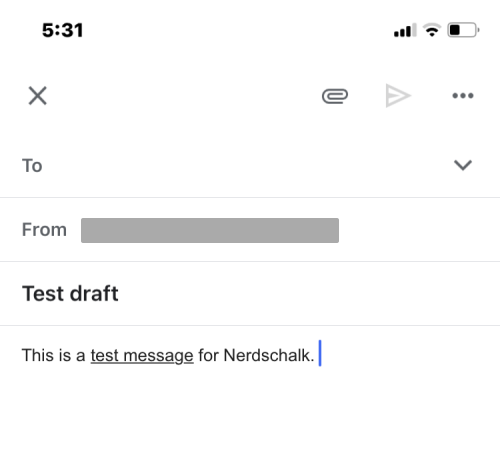Tap the cellular signal bars icon
Screen dimensions: 500x455
(405, 30)
